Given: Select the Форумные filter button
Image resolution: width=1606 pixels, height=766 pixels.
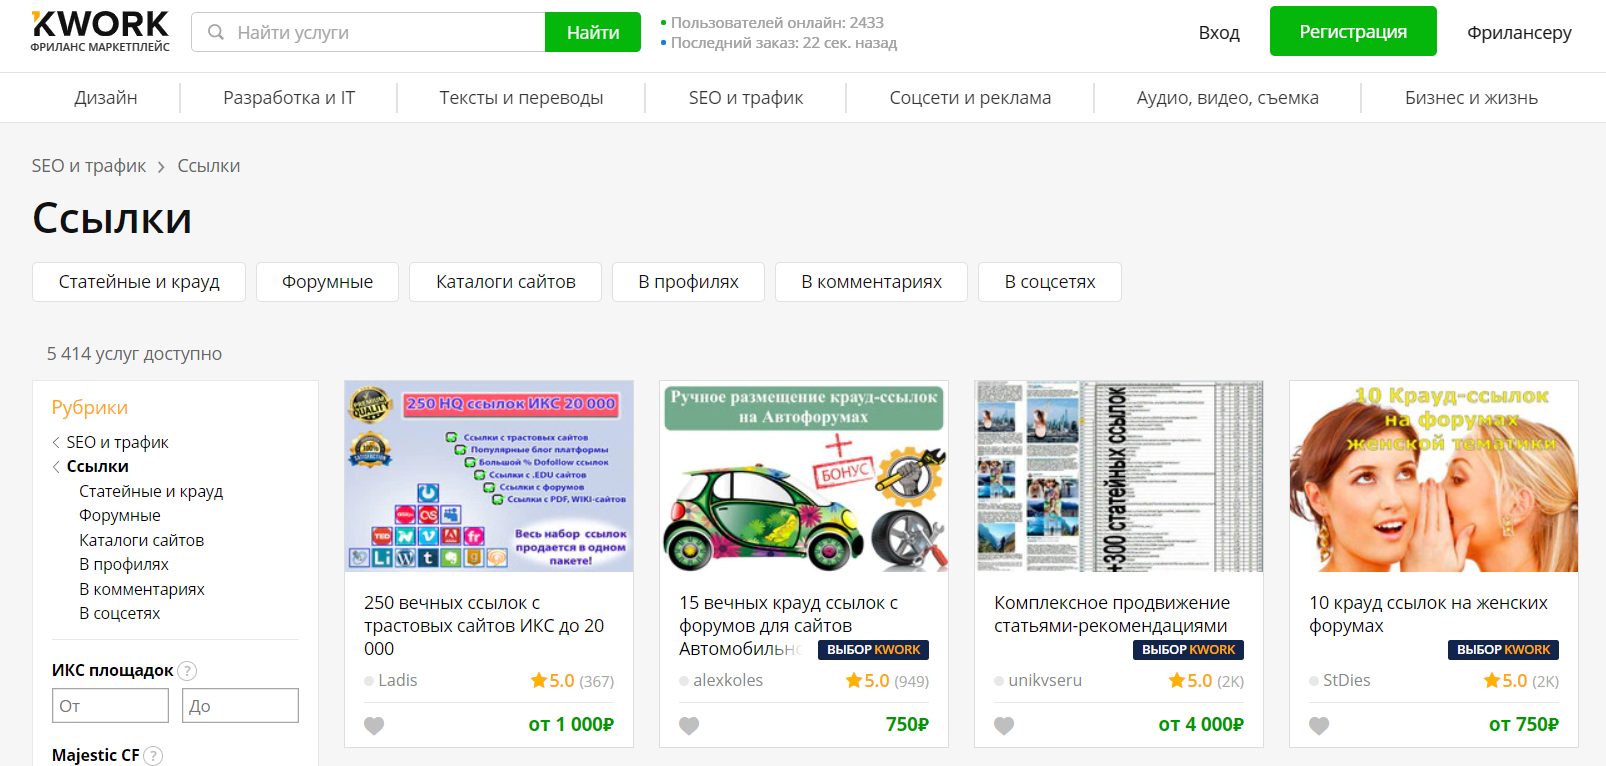Looking at the screenshot, I should pyautogui.click(x=327, y=282).
